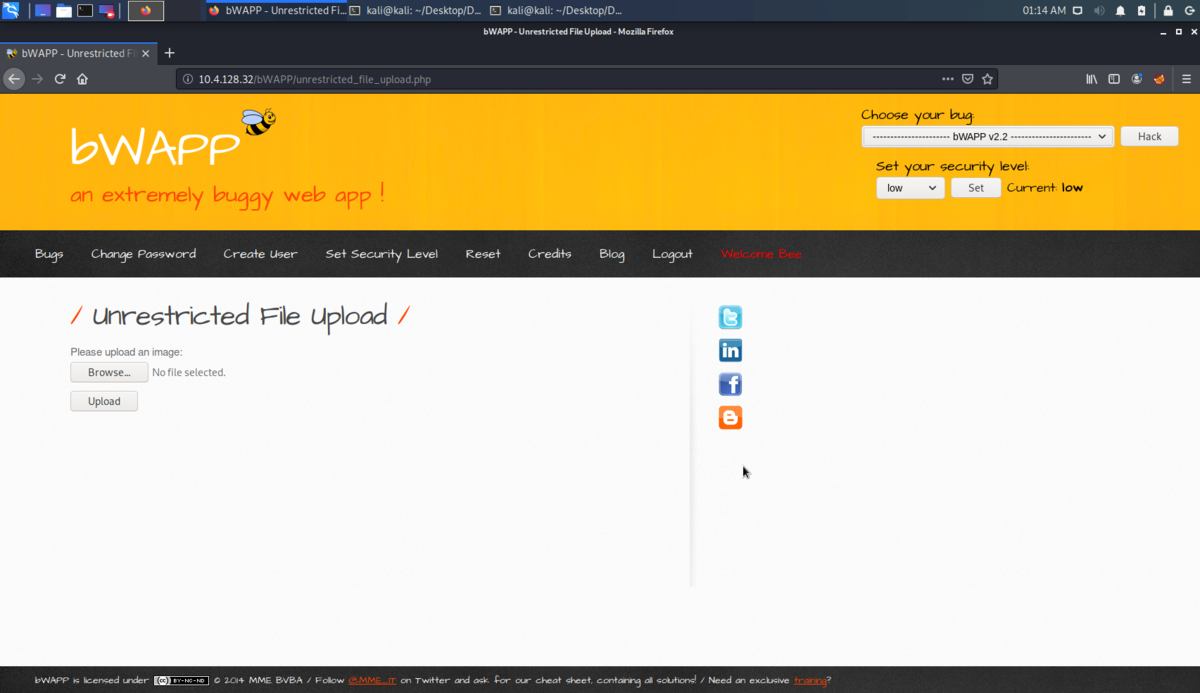Image resolution: width=1200 pixels, height=693 pixels.
Task: Open the page actions three-dot menu
Action: coord(948,79)
